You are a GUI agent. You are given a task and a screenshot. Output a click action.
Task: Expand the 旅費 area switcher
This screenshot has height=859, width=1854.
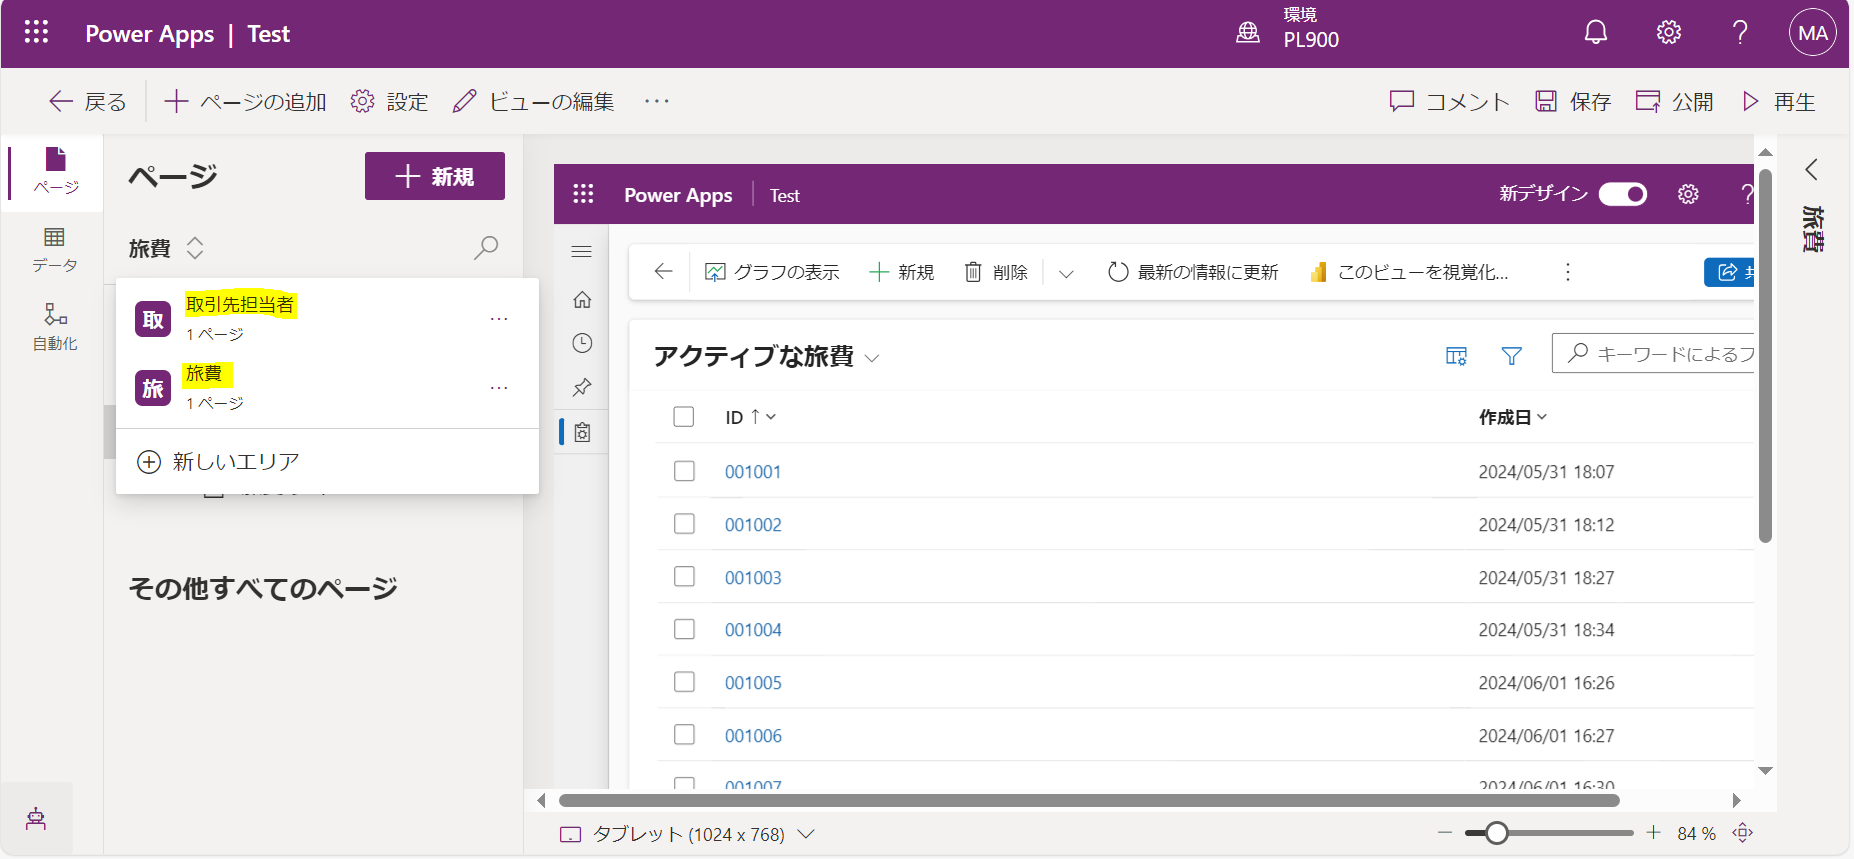click(x=167, y=248)
